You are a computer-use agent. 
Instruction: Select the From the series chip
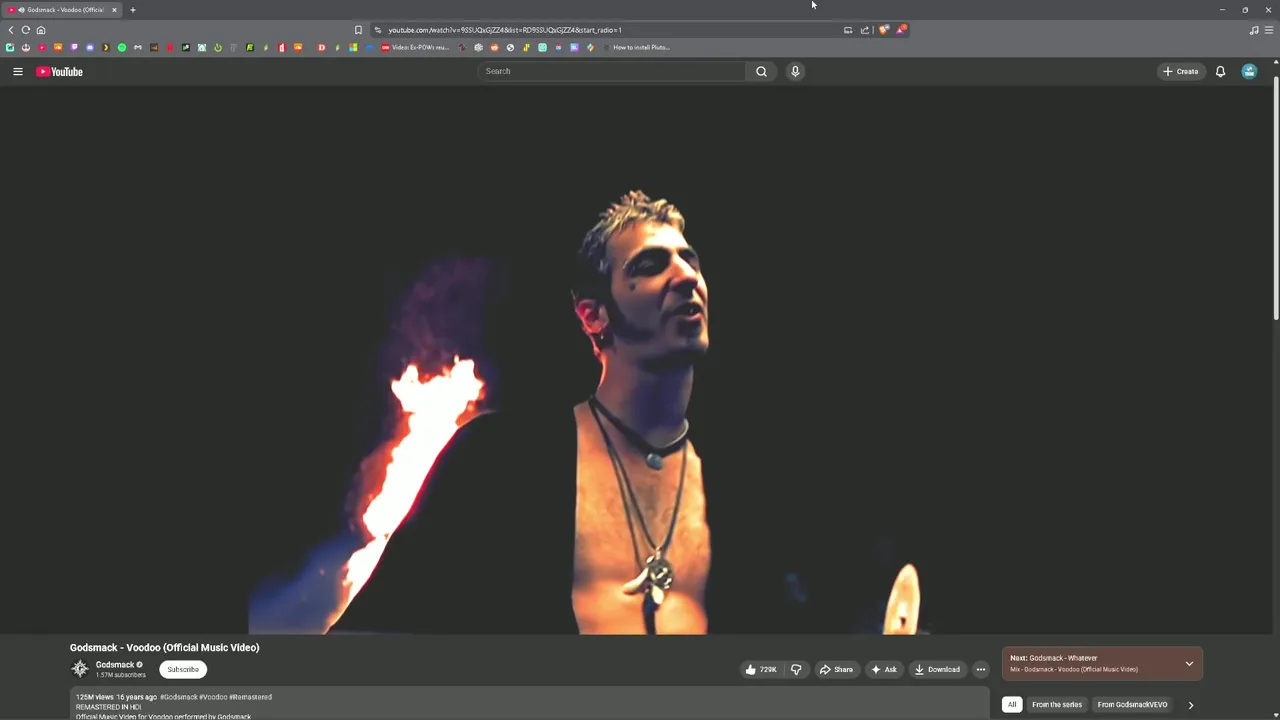(1057, 704)
